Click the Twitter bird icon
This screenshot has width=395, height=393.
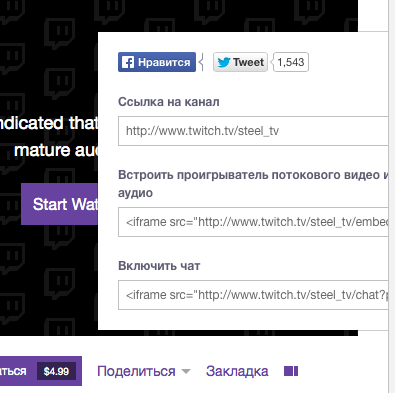[x=224, y=62]
